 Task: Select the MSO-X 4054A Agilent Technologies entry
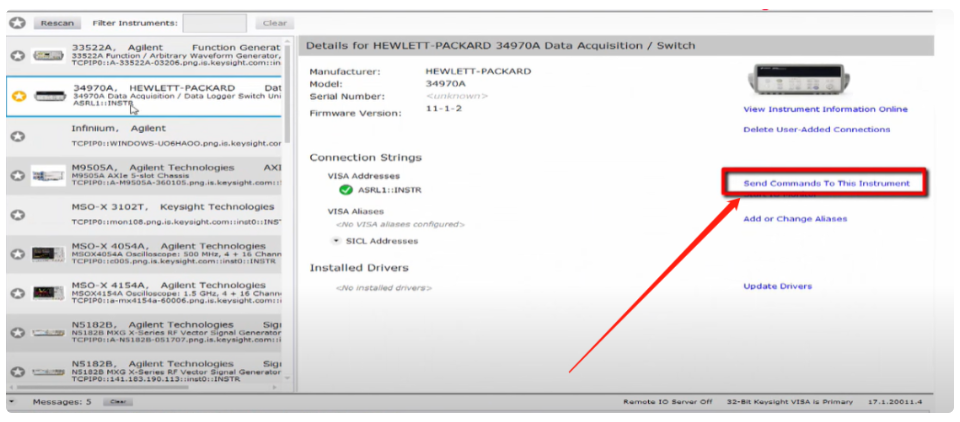point(144,254)
